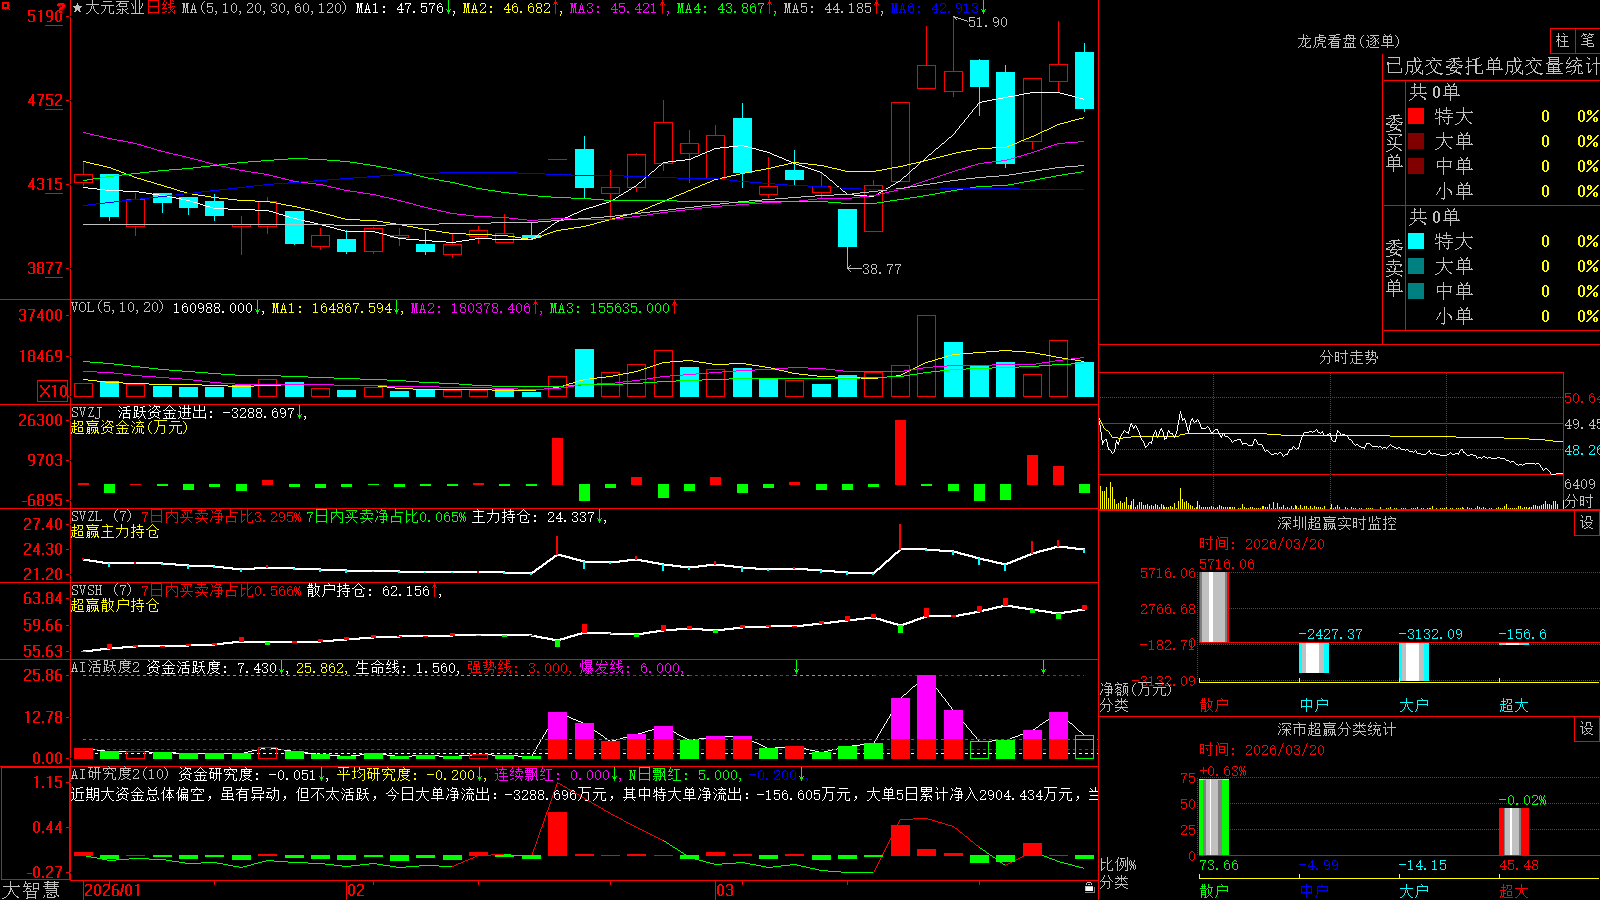
Task: Click MA4: 43.867 green value
Action: tap(723, 8)
